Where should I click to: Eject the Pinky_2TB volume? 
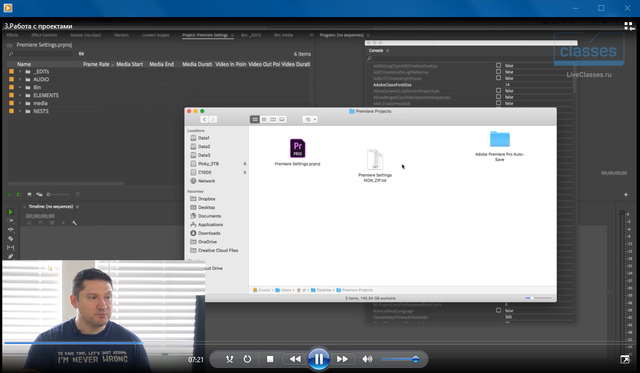click(244, 164)
